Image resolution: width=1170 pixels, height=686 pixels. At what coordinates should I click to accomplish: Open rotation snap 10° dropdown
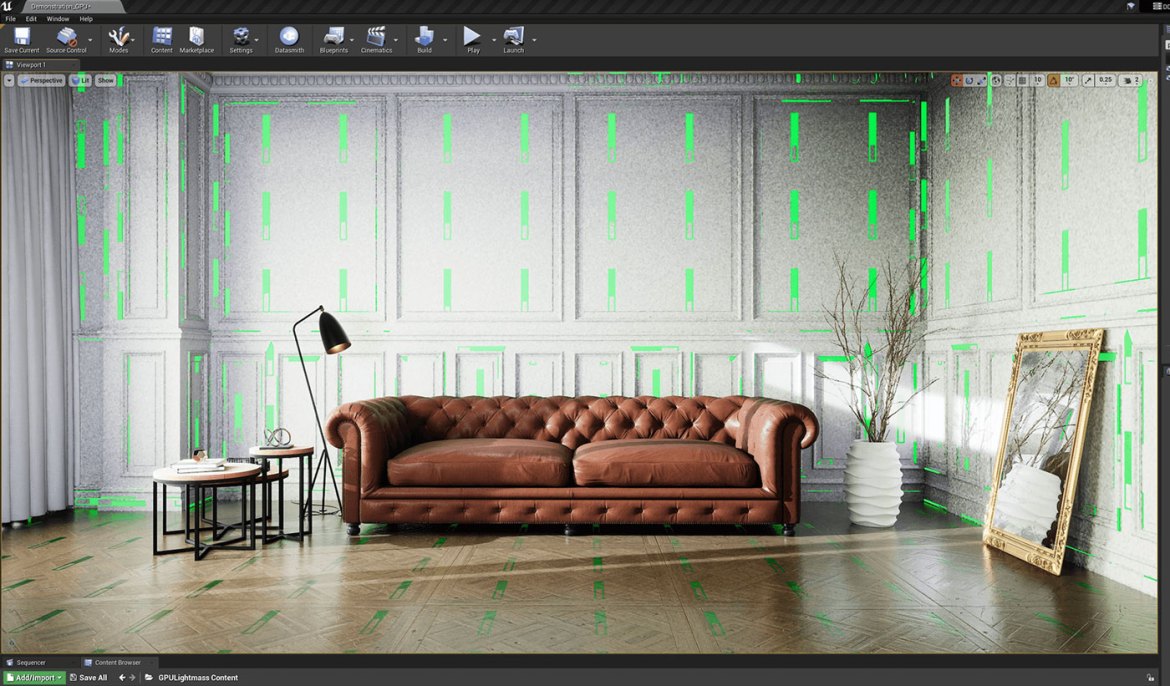pos(1069,80)
